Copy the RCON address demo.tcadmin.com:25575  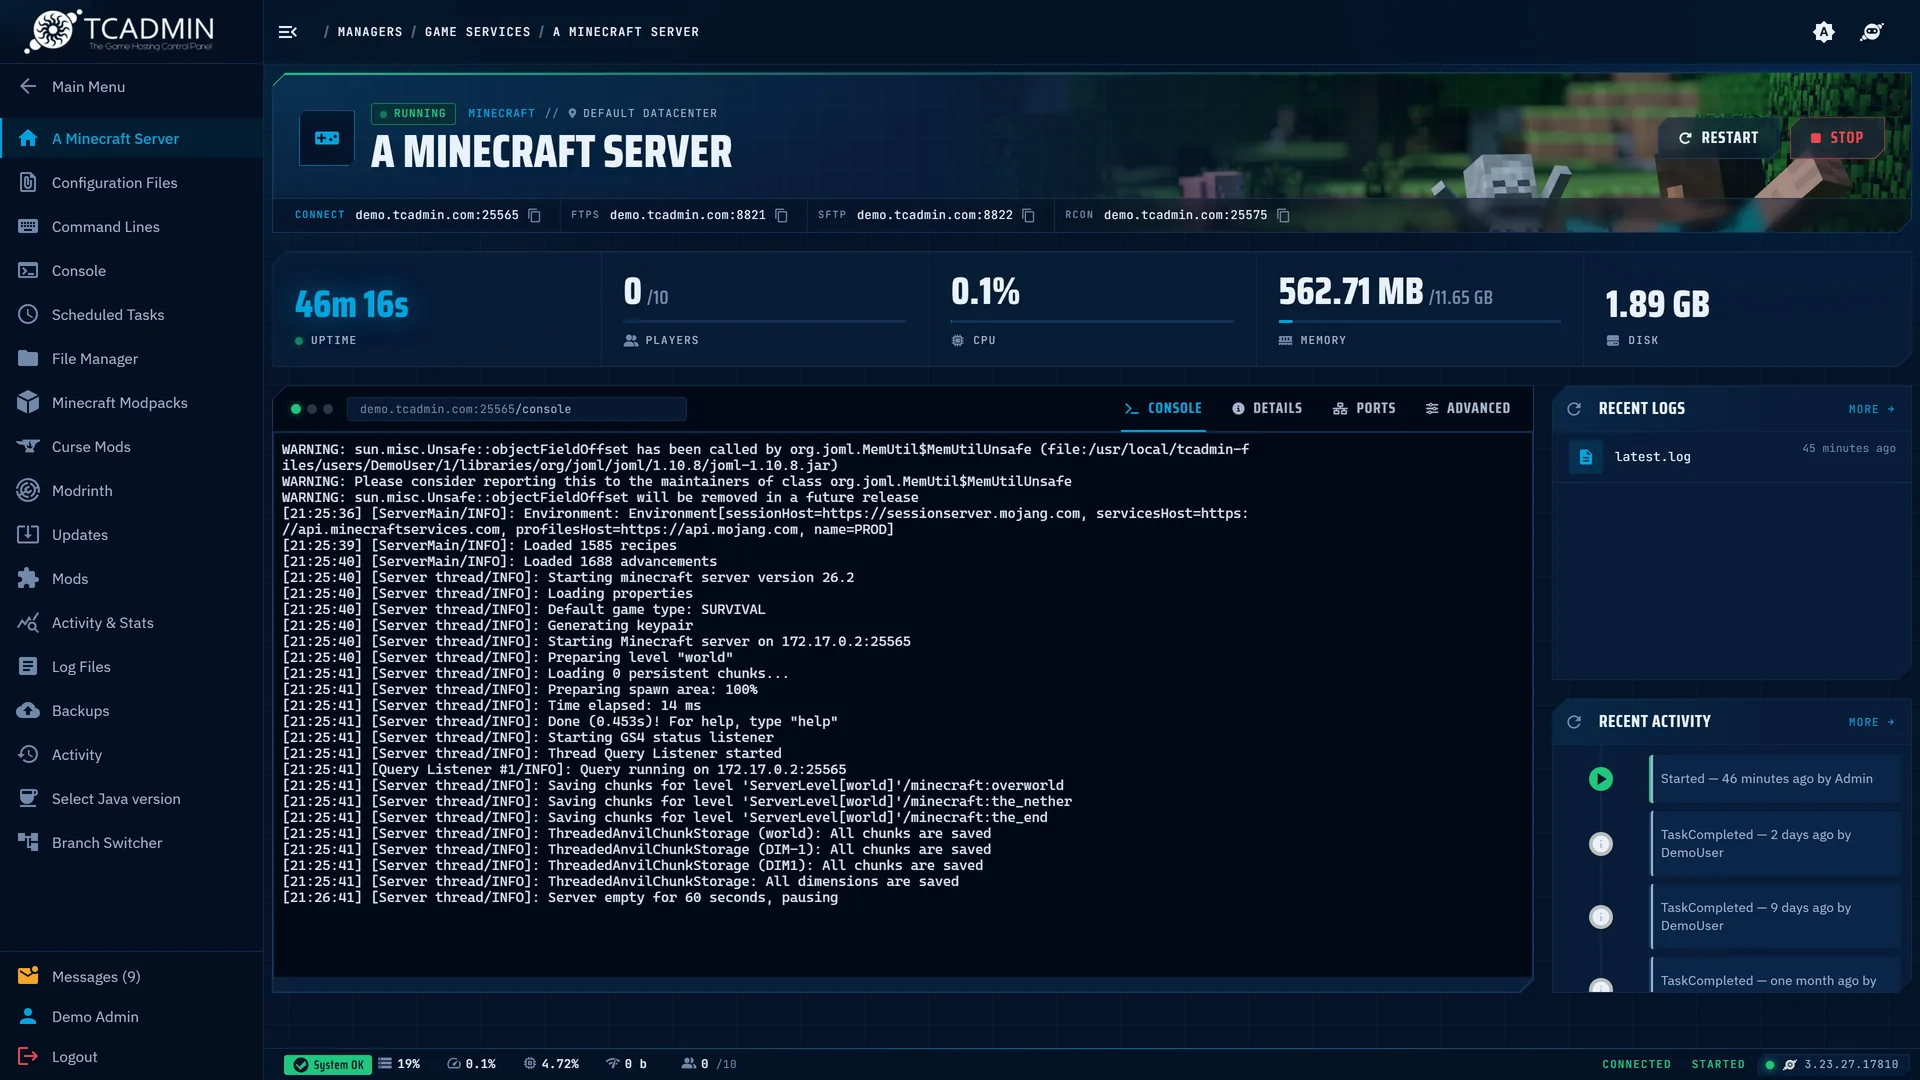point(1284,216)
